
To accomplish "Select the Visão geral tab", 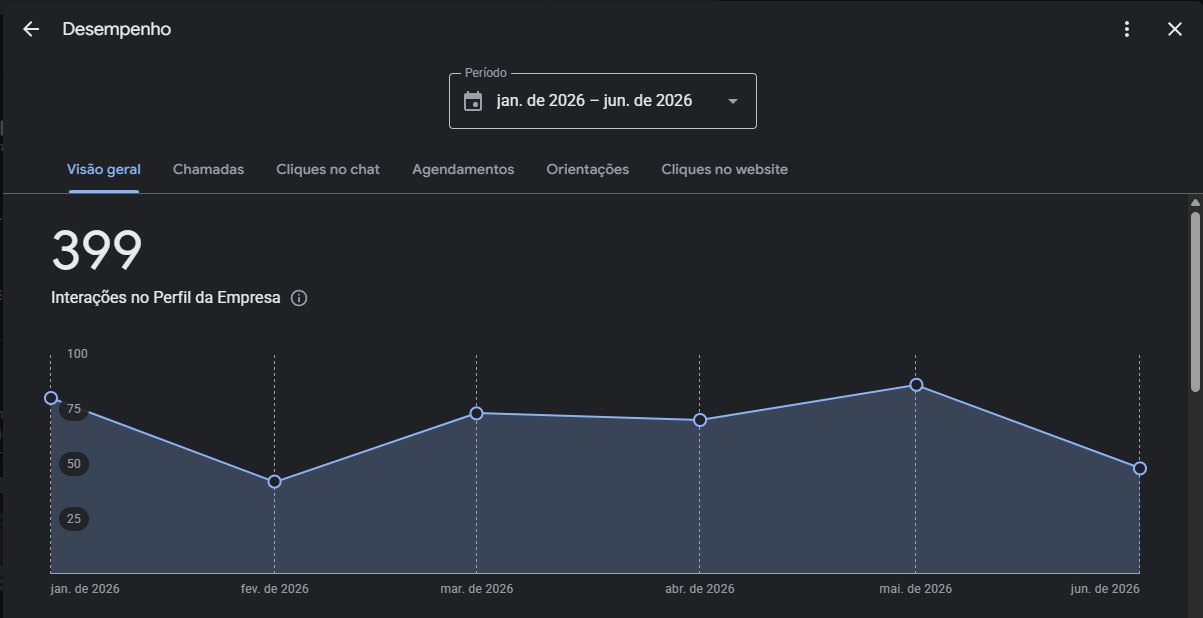I will 104,169.
